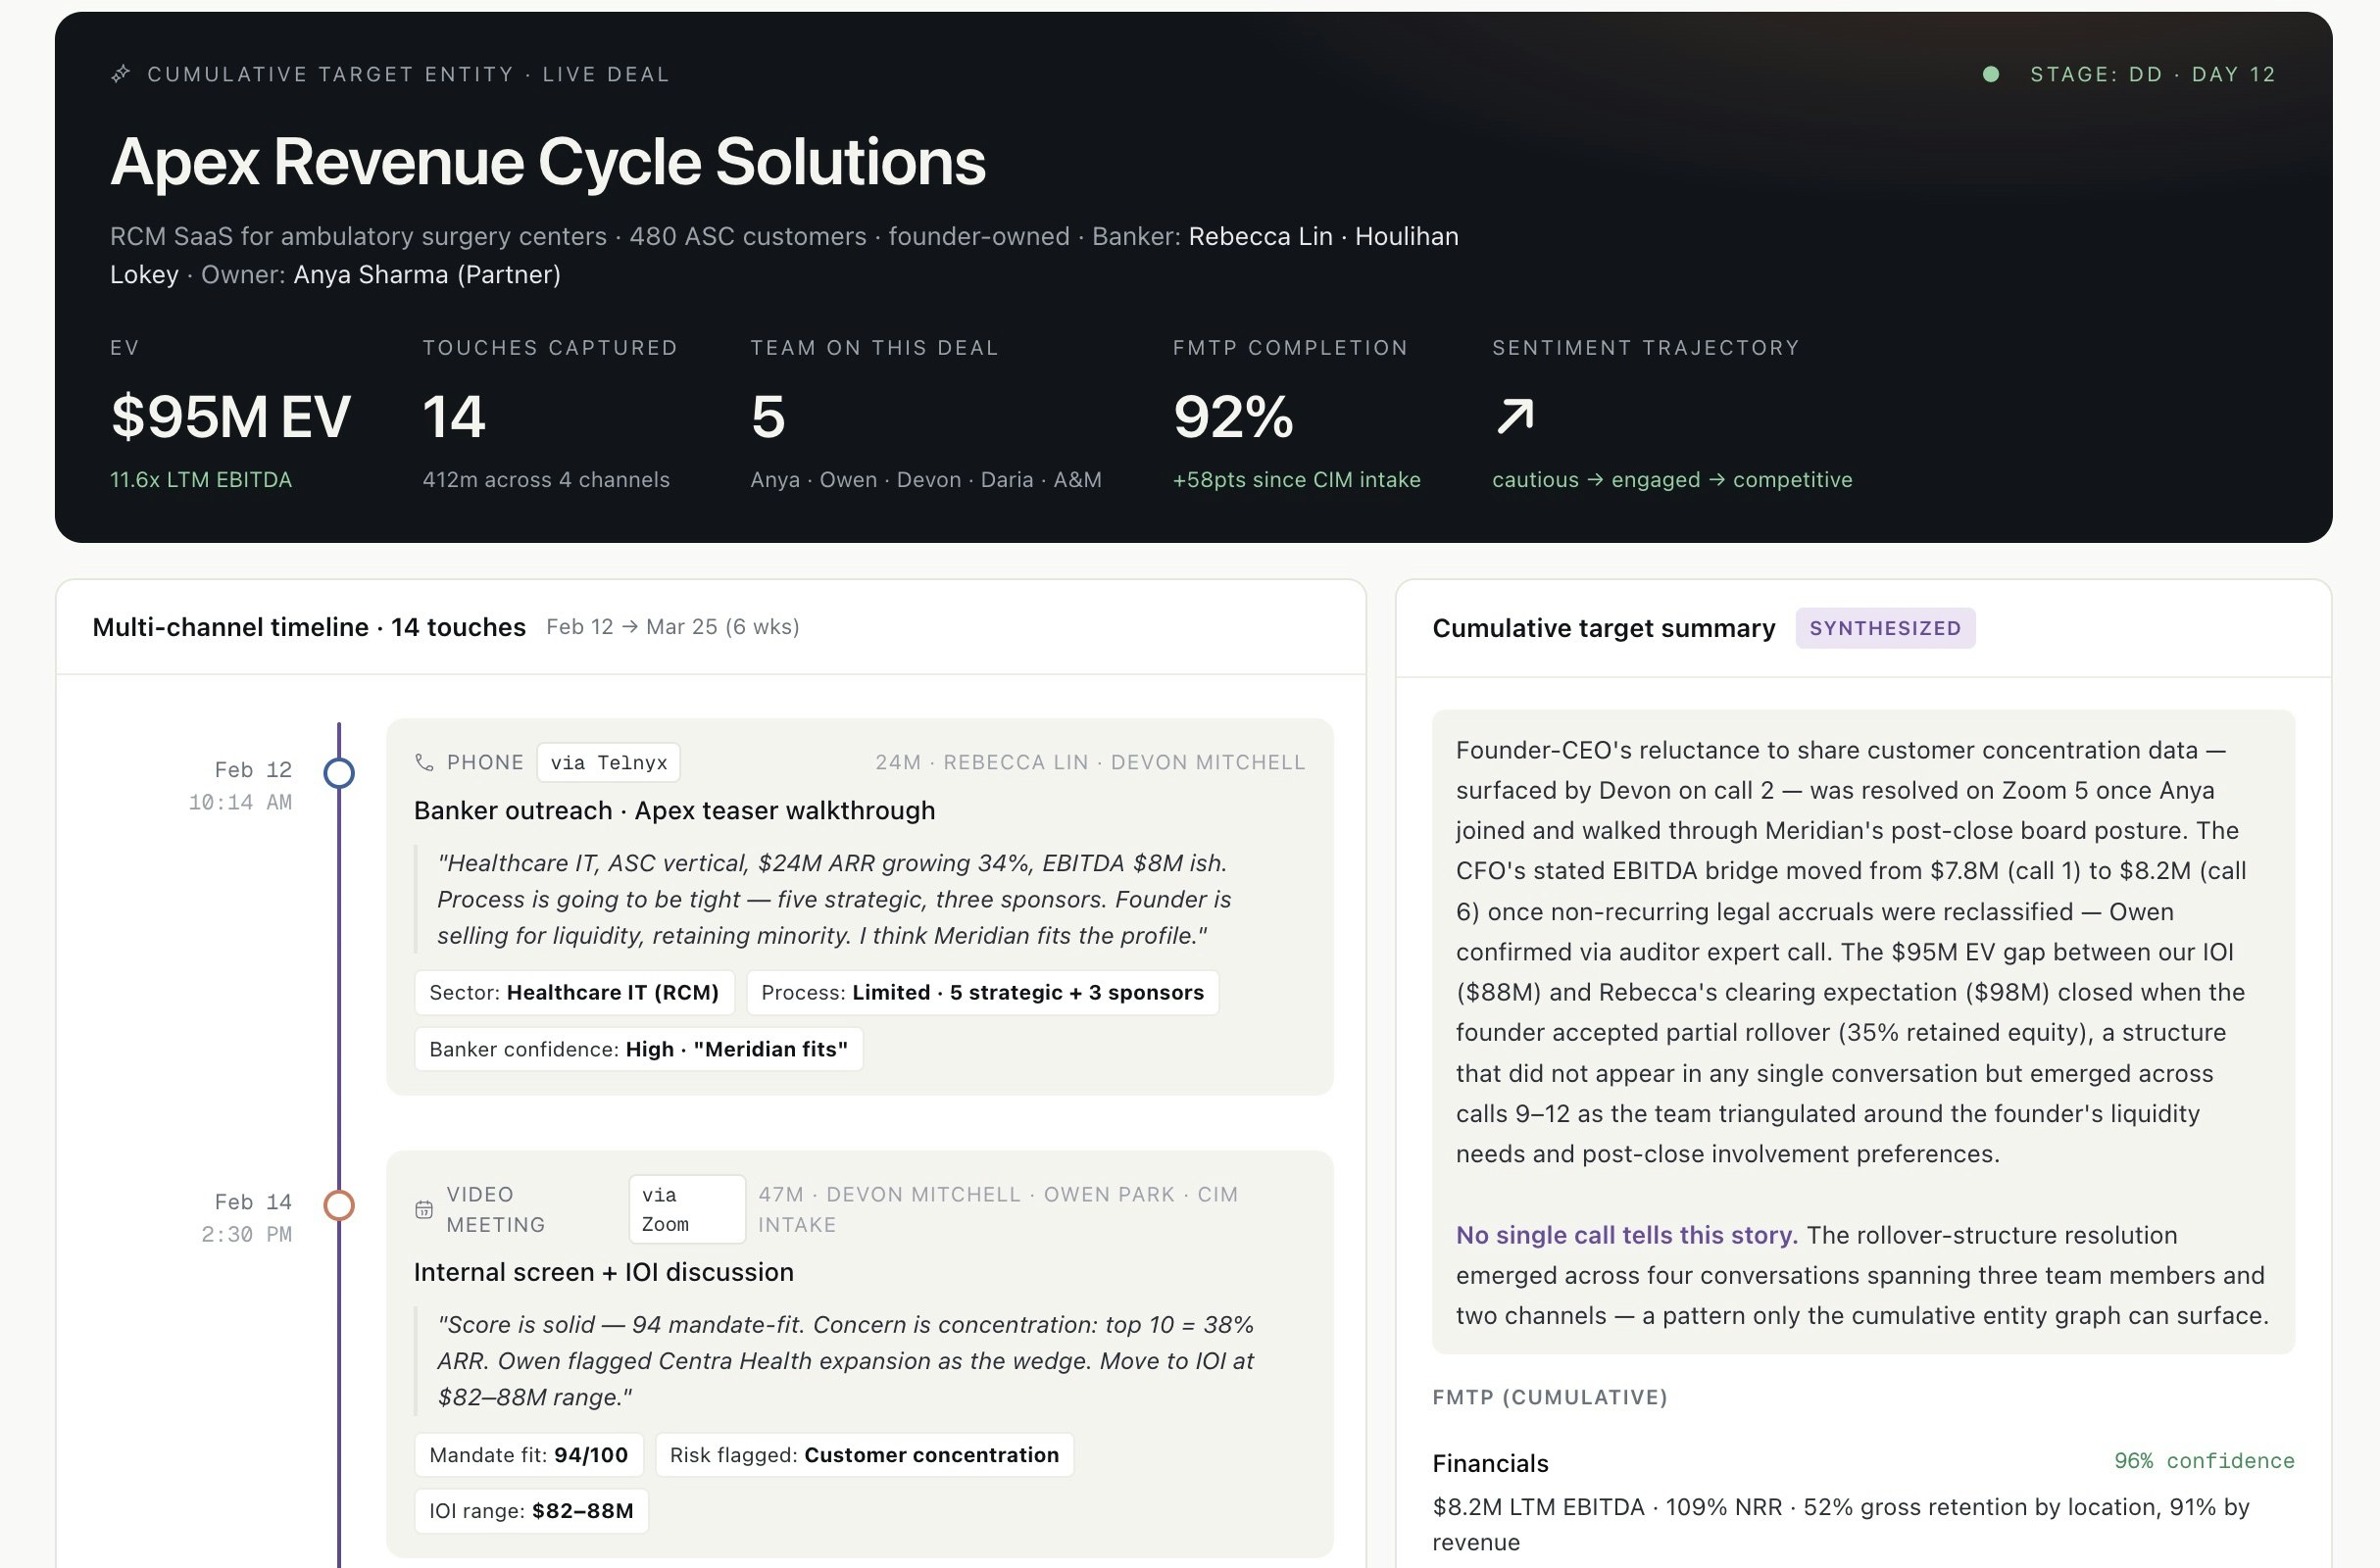Click cautious → engaged → competitive text
This screenshot has height=1568, width=2380.
[1672, 480]
